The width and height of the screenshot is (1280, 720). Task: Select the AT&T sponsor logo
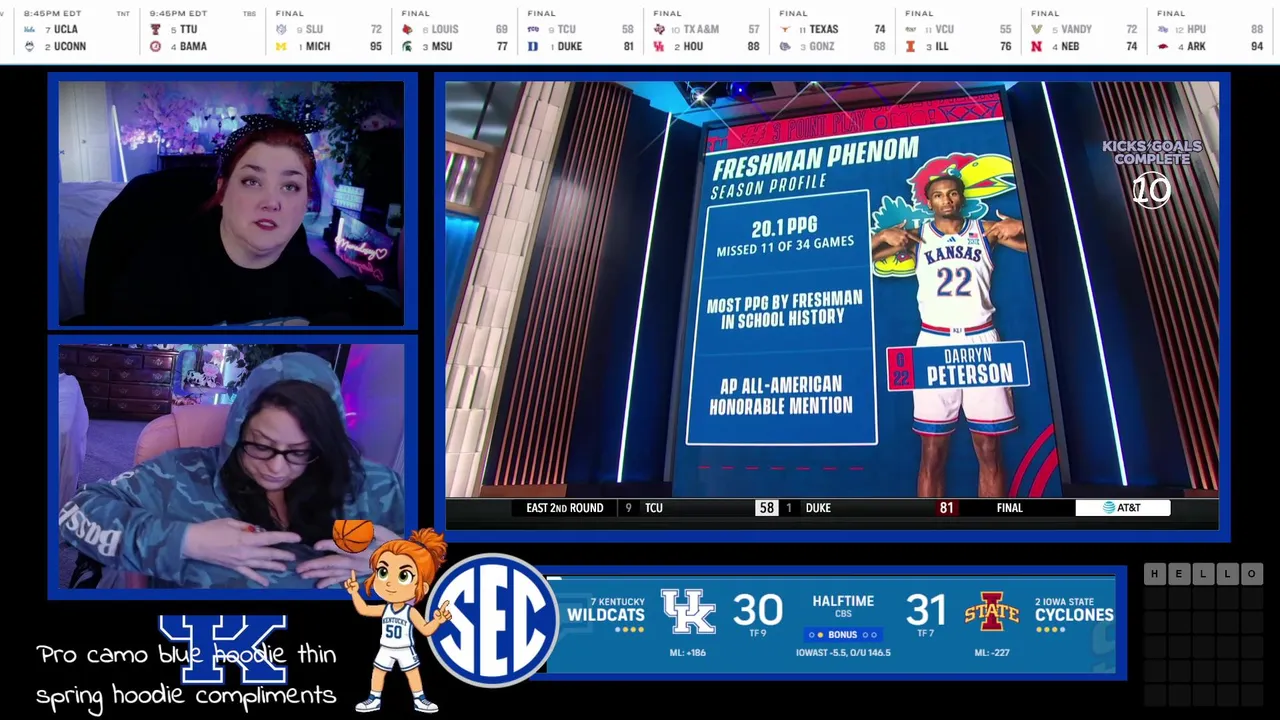1122,508
